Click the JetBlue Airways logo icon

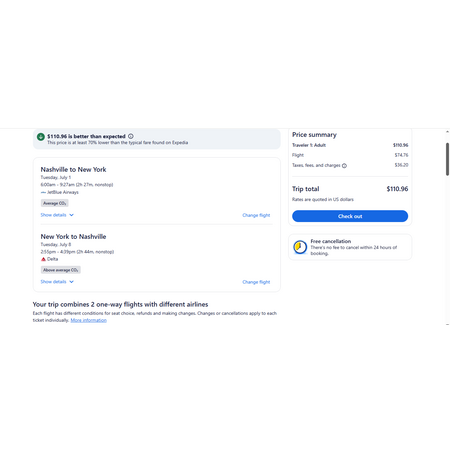(x=43, y=192)
